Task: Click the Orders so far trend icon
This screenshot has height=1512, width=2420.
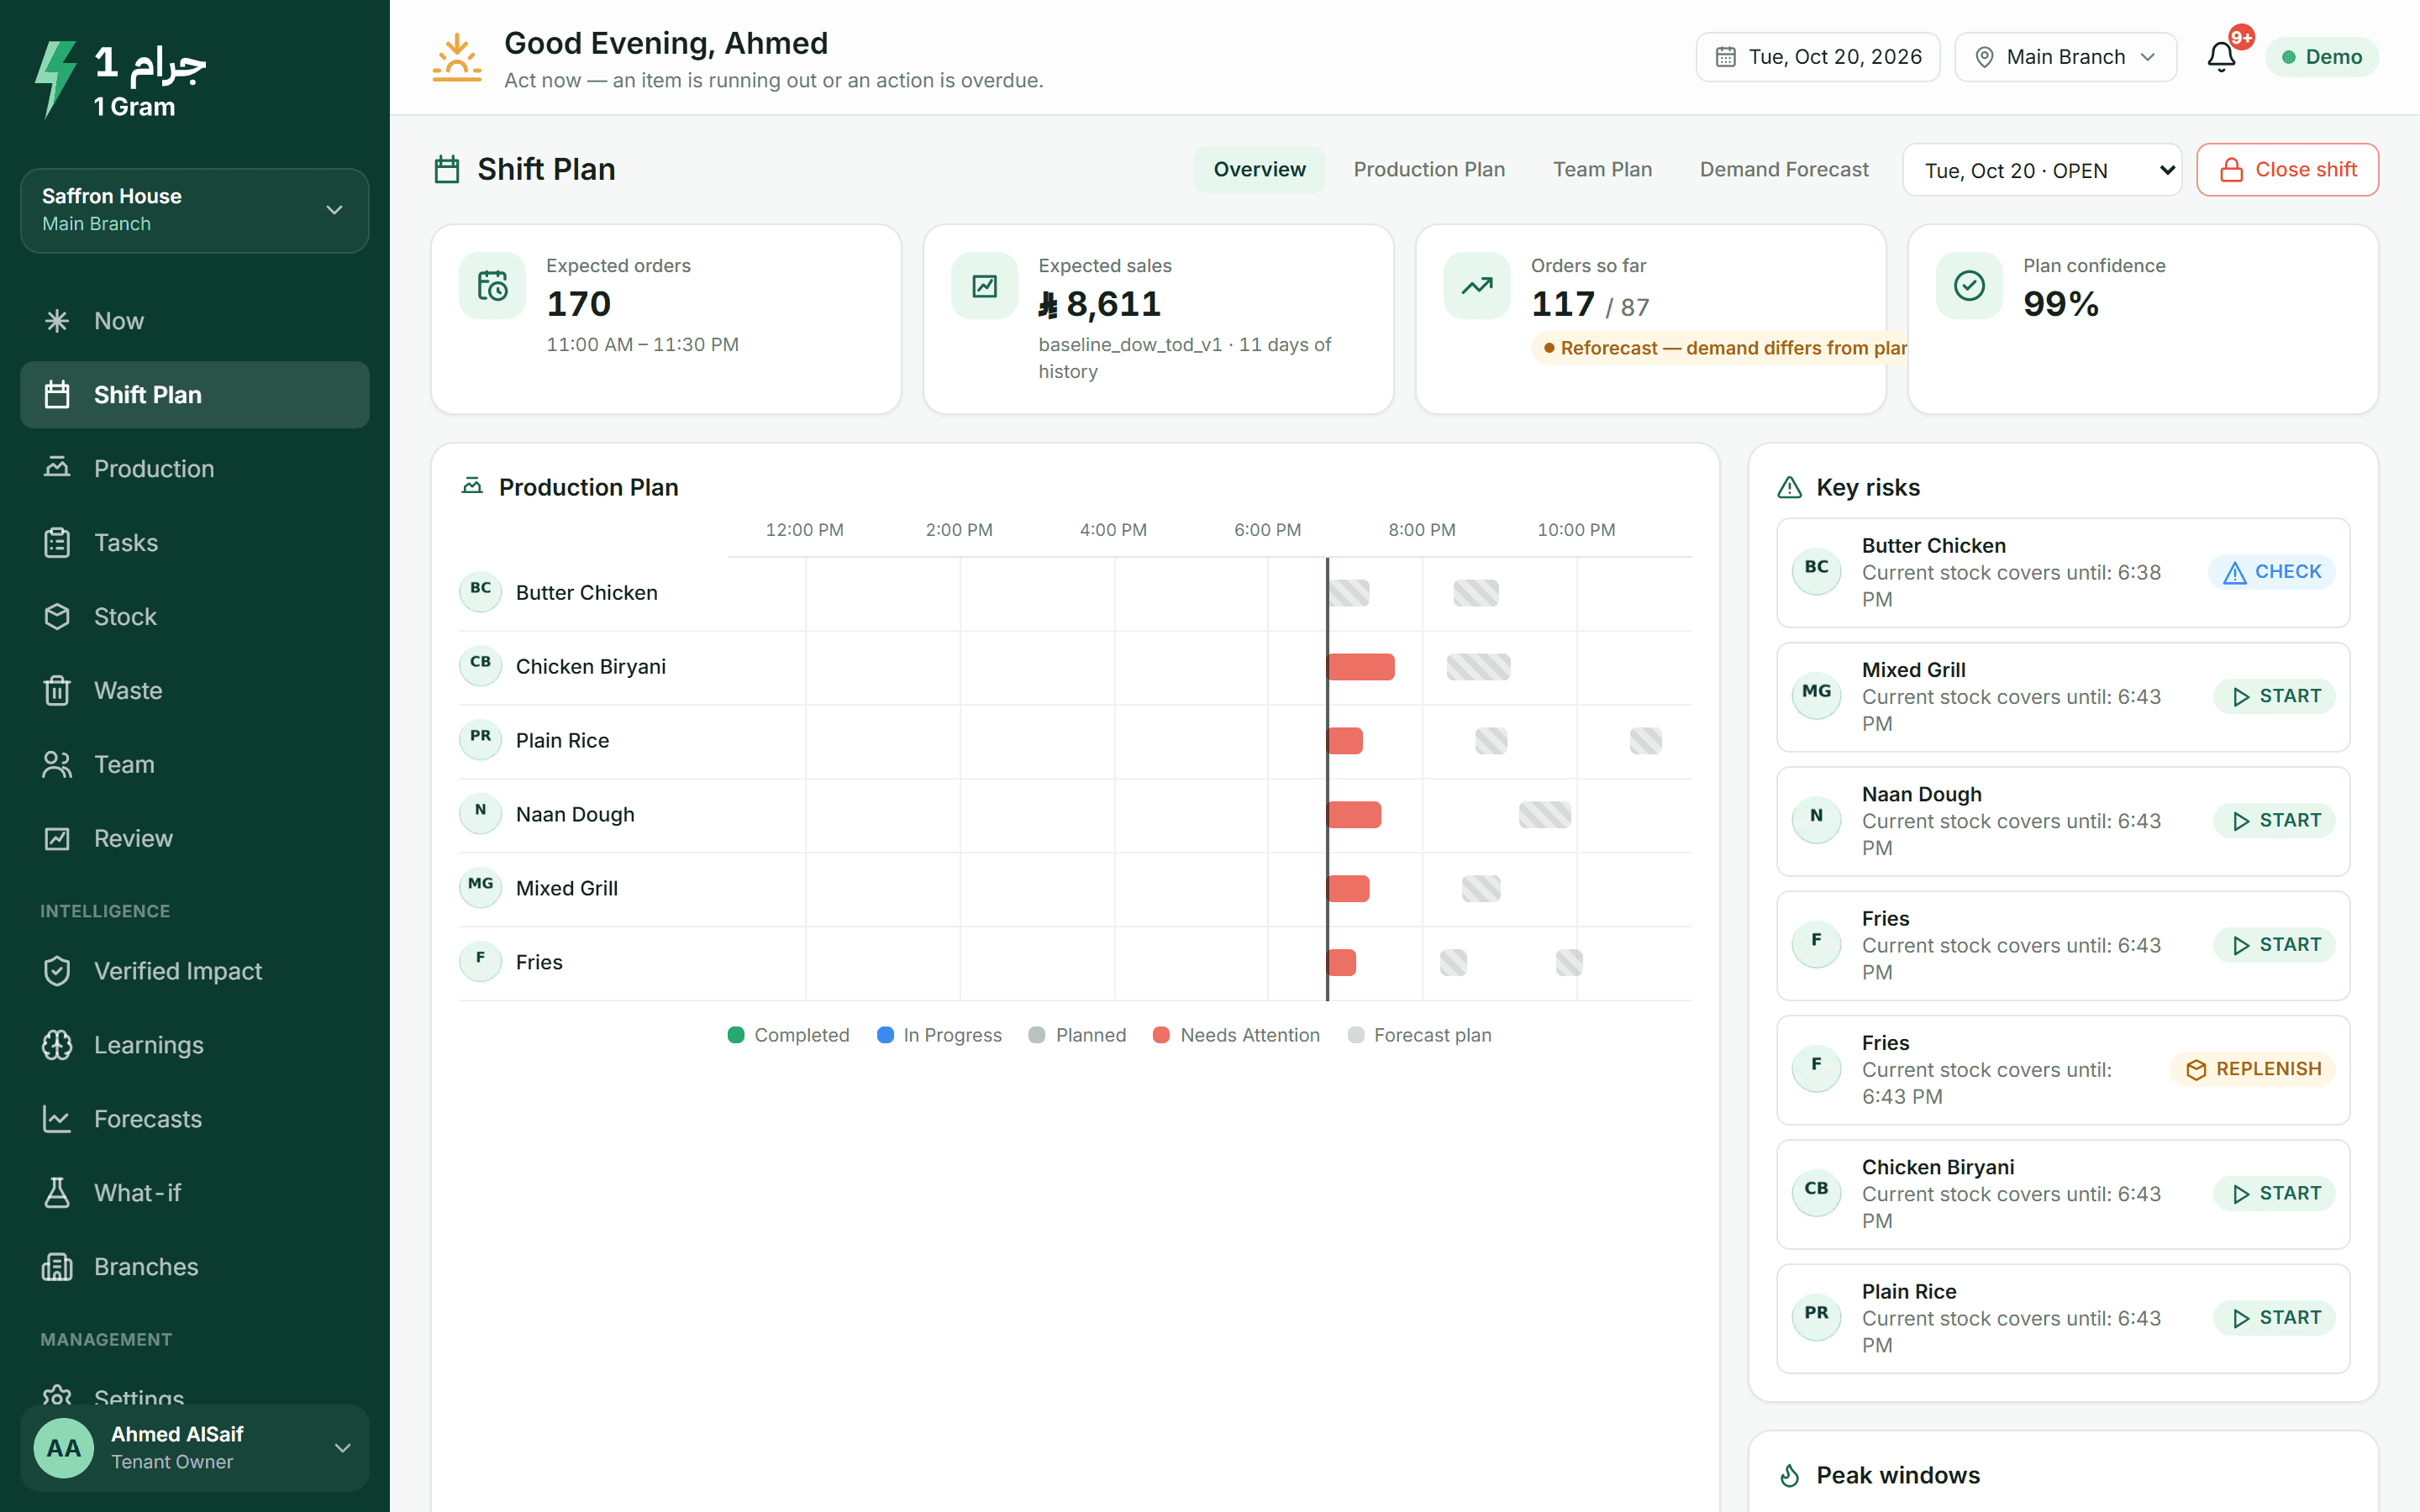Action: pos(1477,286)
